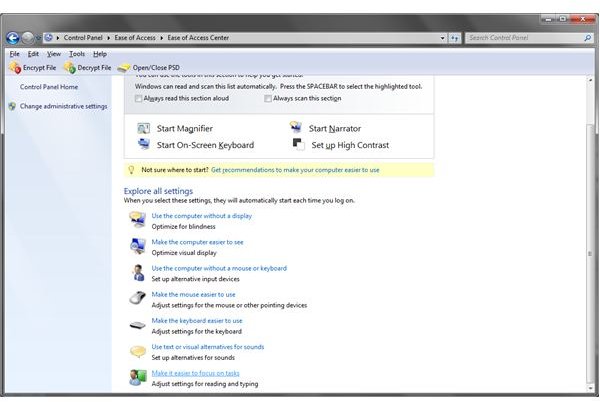Viewport: 600px width, 402px height.
Task: Click the High Contrast icon
Action: pyautogui.click(x=298, y=144)
